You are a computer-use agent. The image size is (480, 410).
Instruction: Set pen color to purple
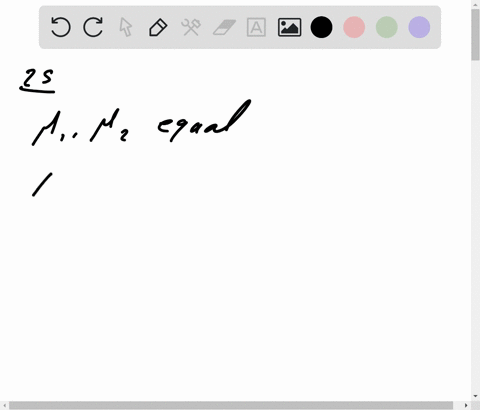[x=419, y=27]
